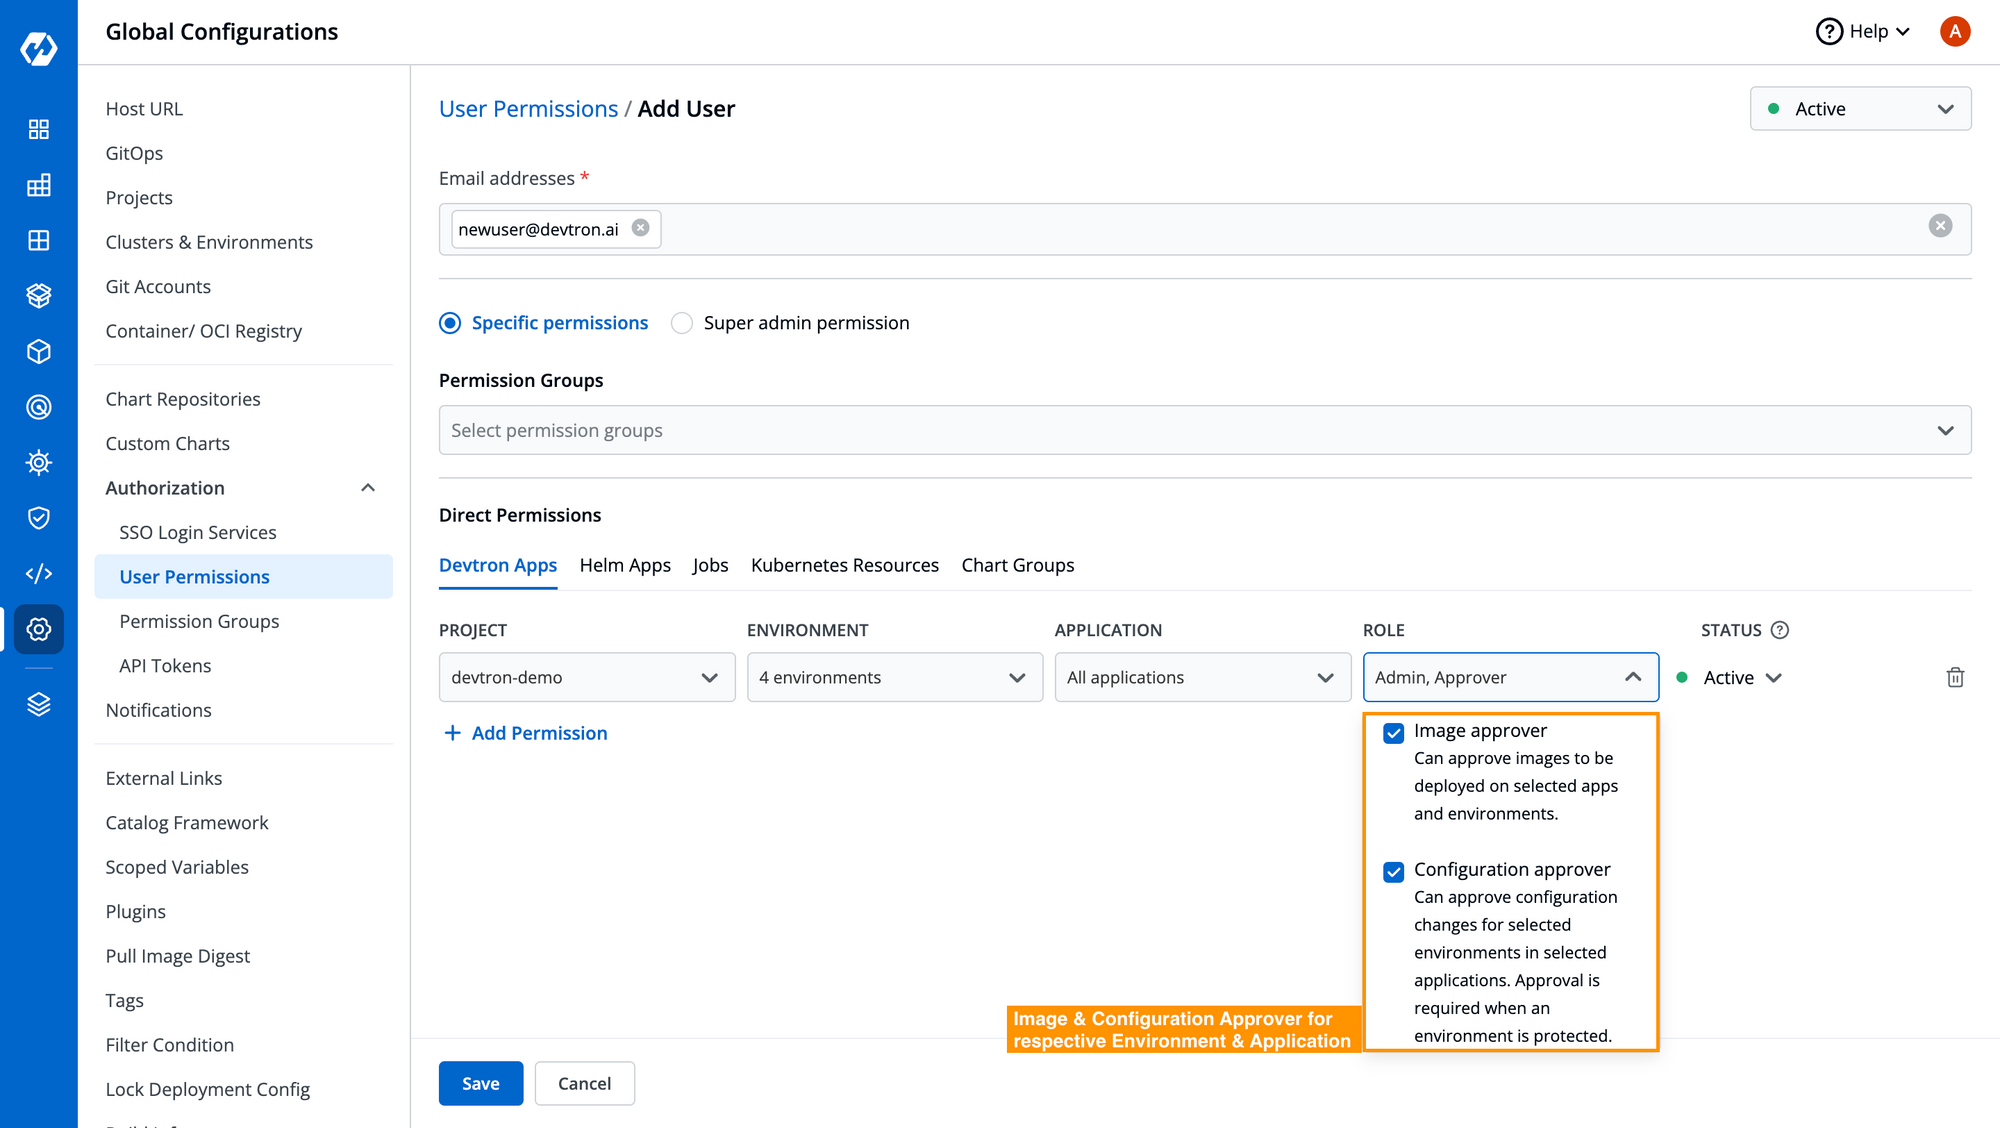The width and height of the screenshot is (2000, 1128).
Task: Open Scoped Variables settings
Action: 177,867
